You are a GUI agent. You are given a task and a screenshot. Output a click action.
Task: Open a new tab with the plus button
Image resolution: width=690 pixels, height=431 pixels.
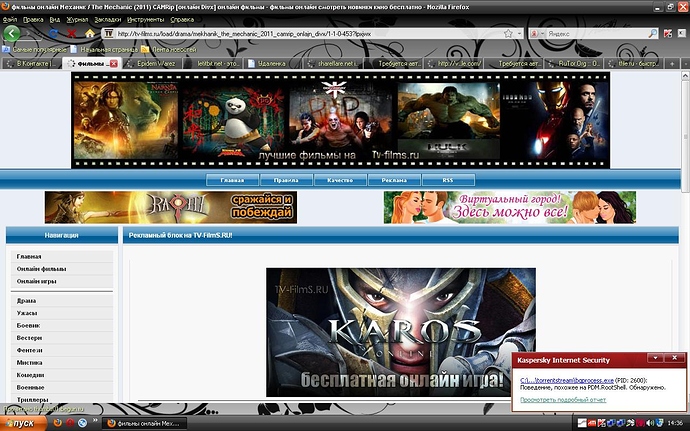pyautogui.click(x=672, y=64)
